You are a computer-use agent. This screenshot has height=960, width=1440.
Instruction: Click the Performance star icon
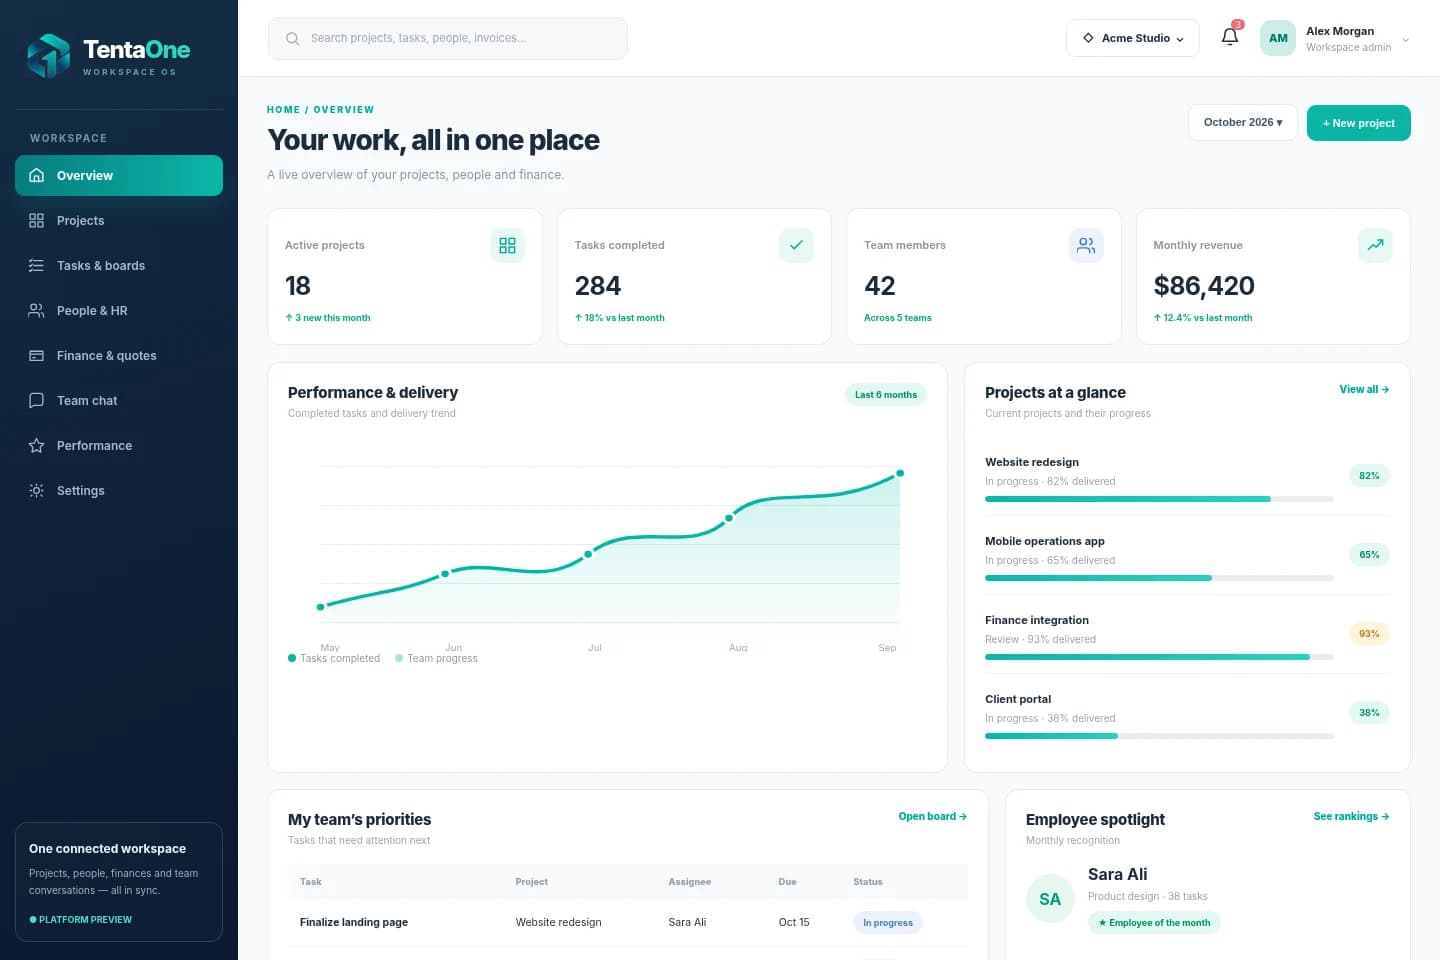(37, 445)
